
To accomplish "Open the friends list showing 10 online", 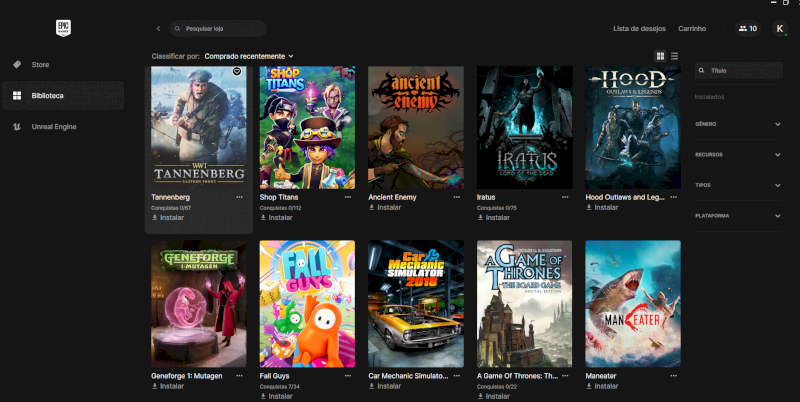I will (748, 29).
